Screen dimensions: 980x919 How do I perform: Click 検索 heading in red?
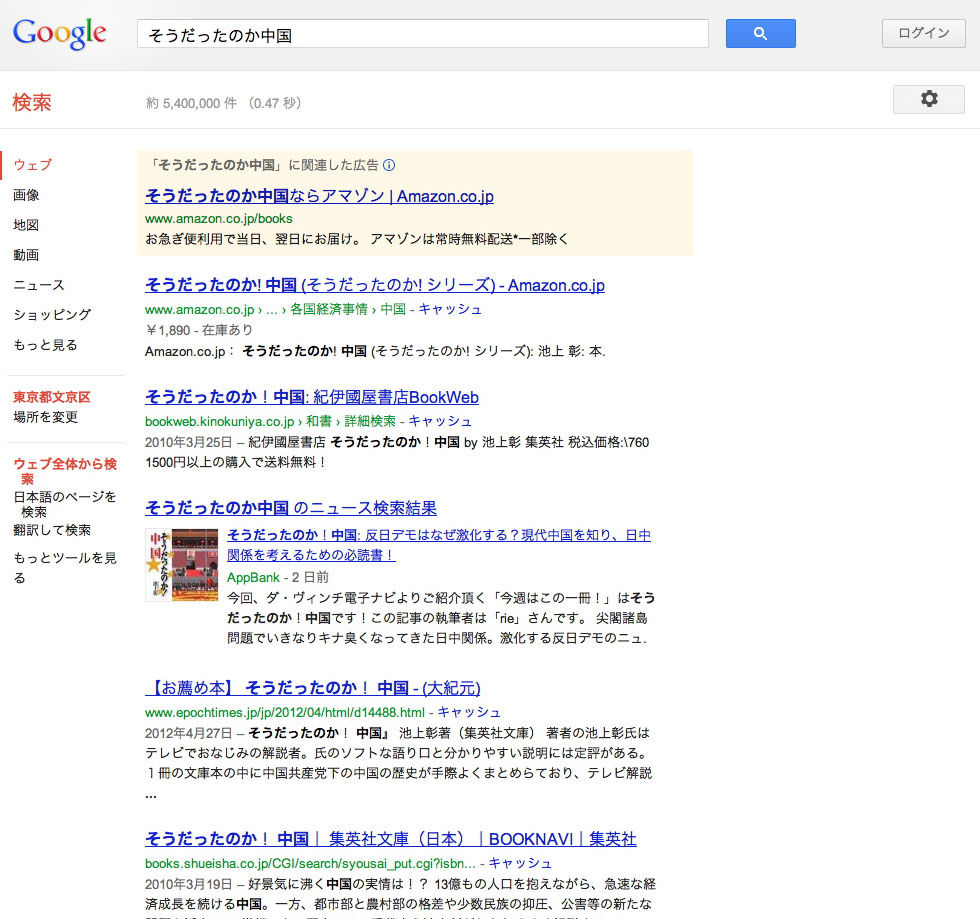tap(32, 103)
